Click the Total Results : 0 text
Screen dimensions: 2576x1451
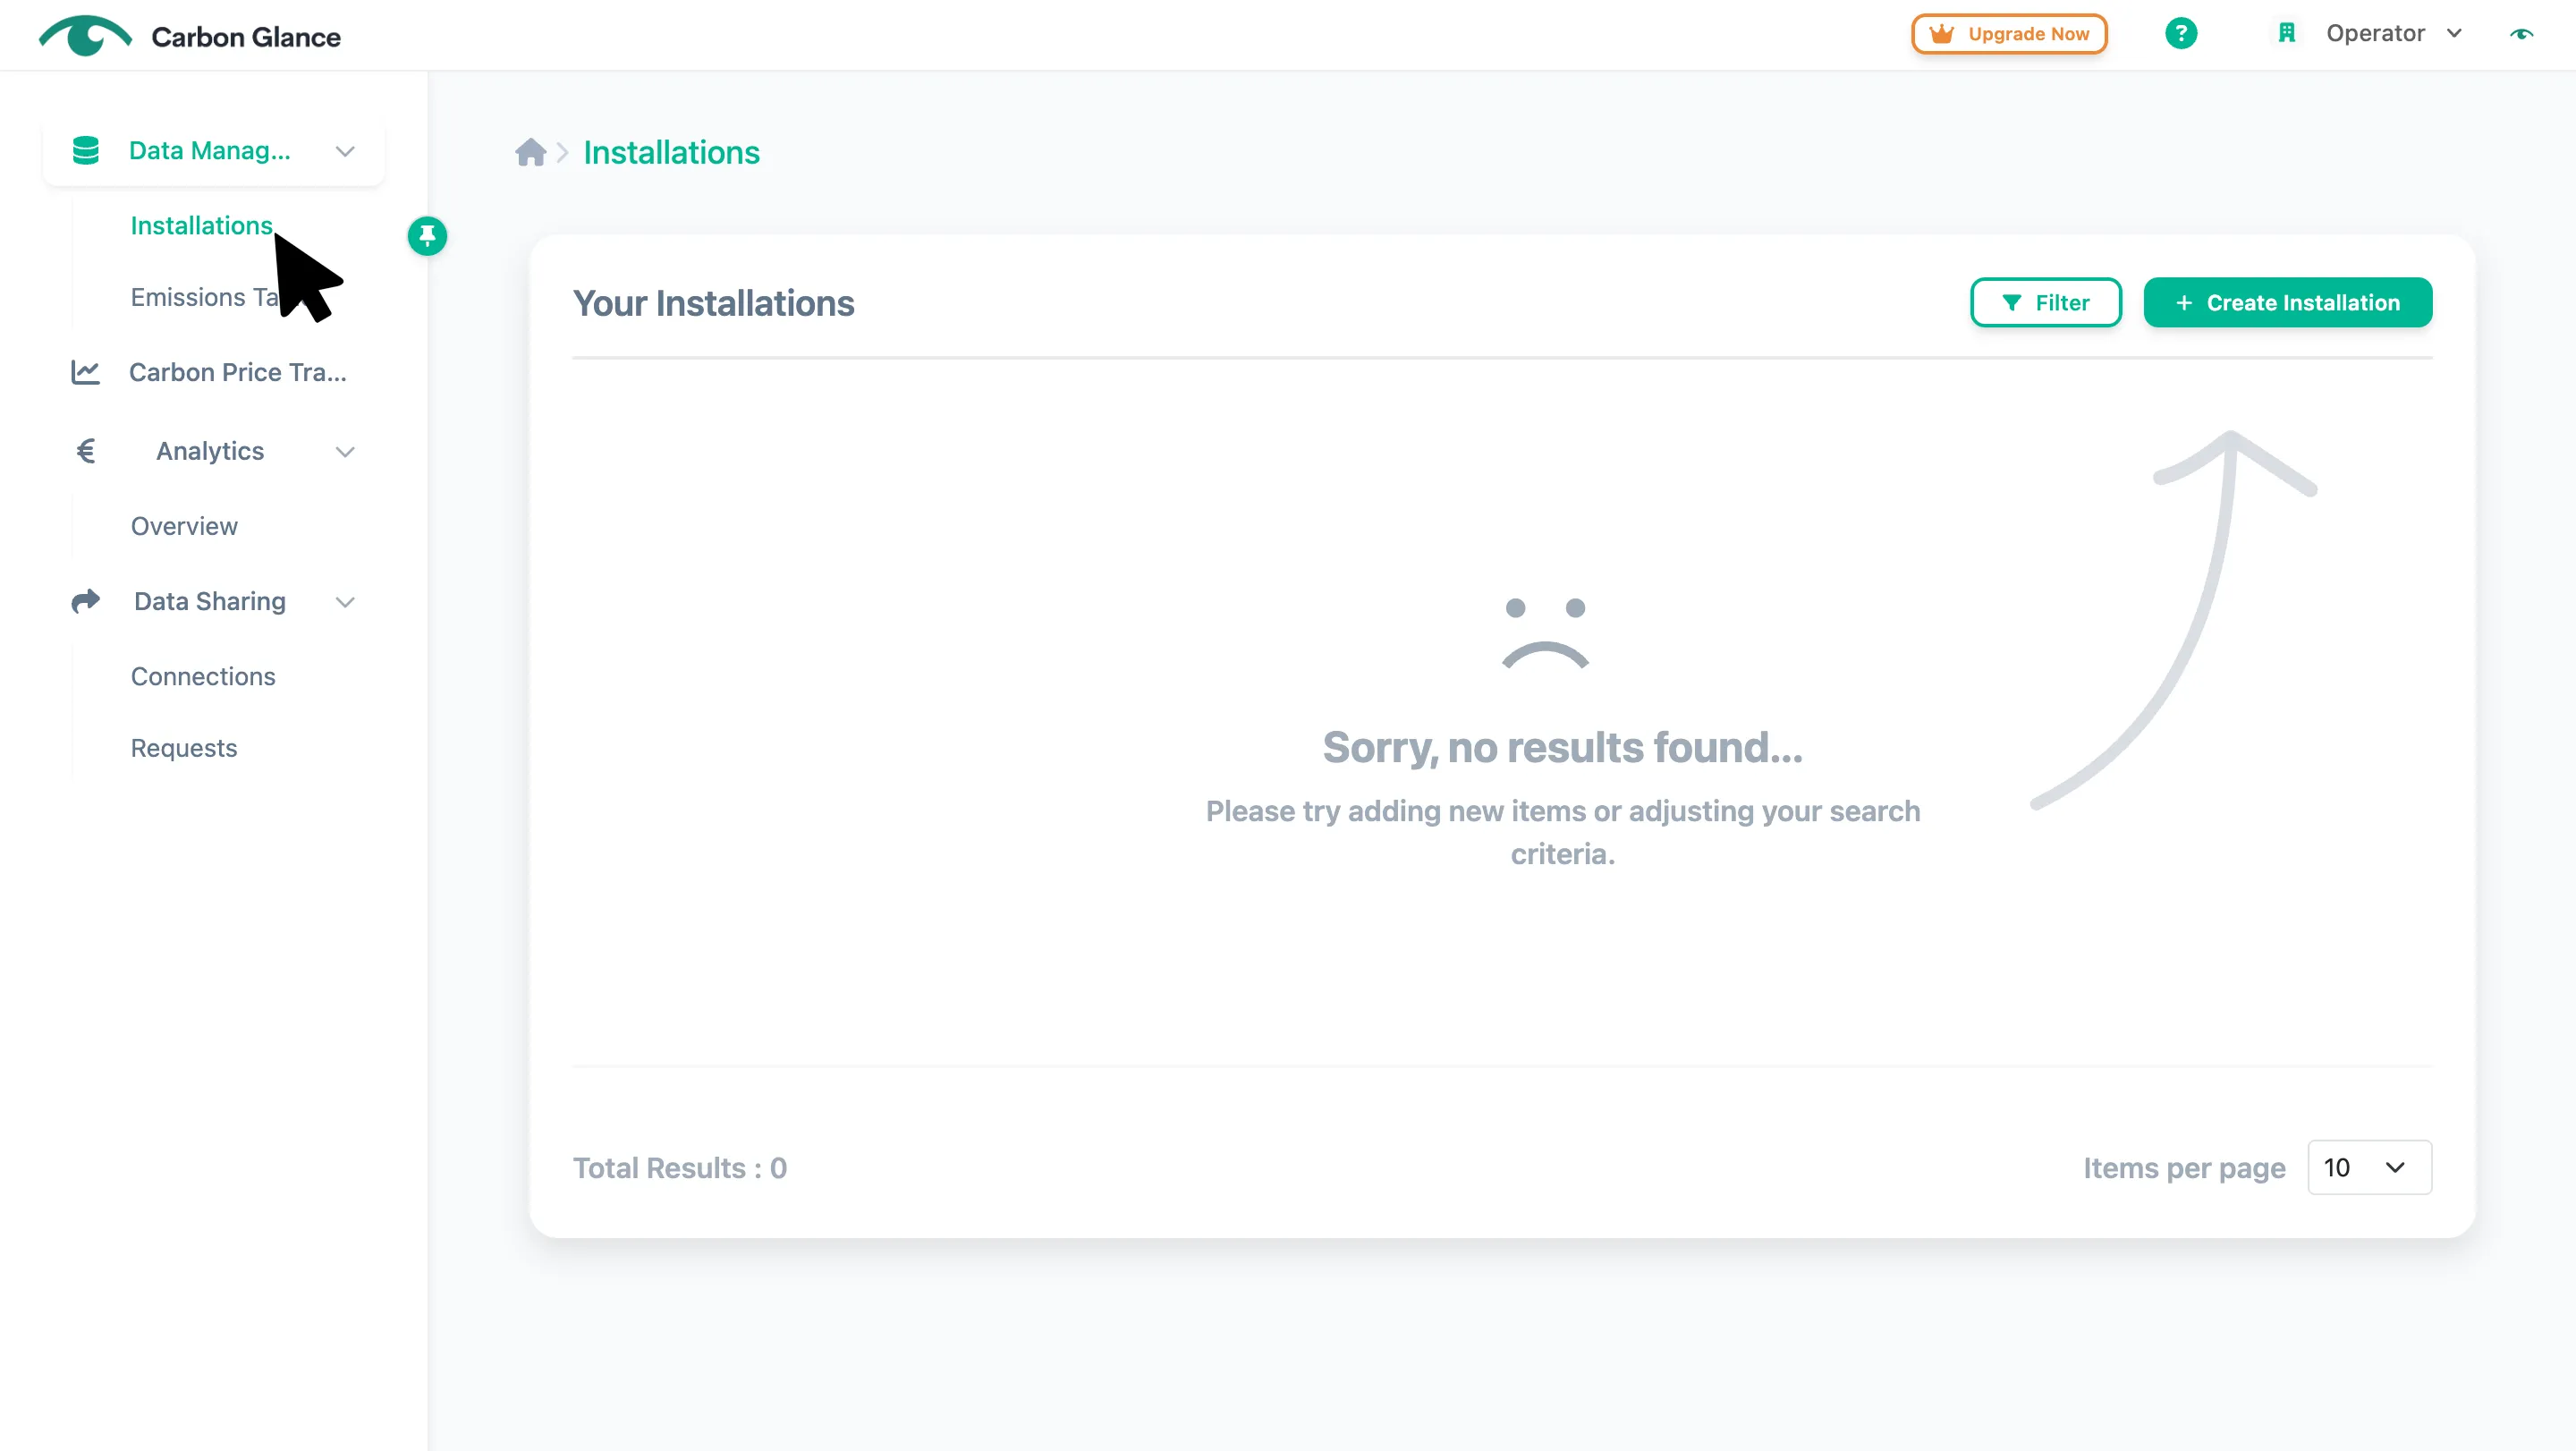[x=680, y=1168]
